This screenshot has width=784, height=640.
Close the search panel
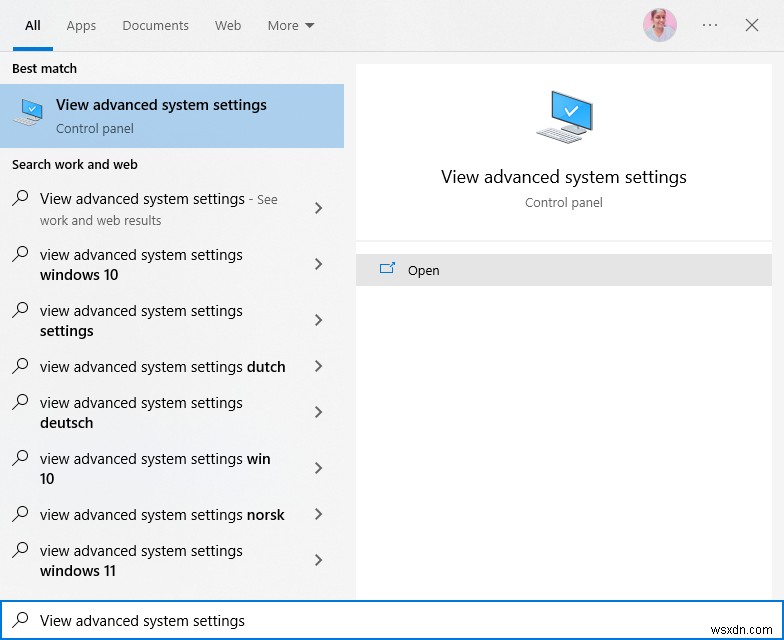point(752,25)
